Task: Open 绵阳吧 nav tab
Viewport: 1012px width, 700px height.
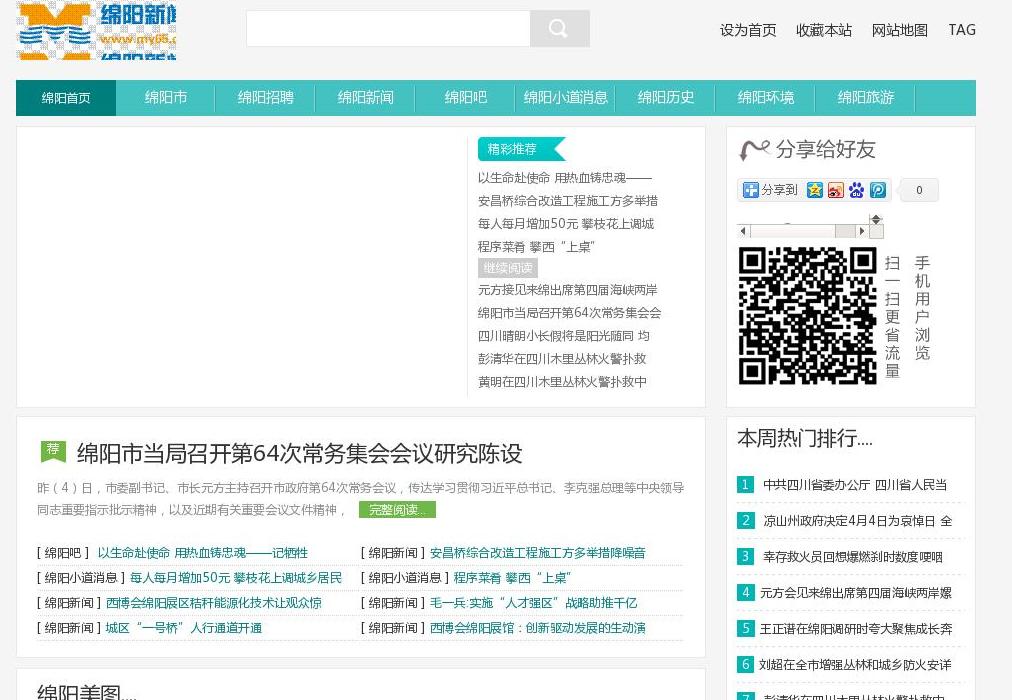Action: (465, 98)
